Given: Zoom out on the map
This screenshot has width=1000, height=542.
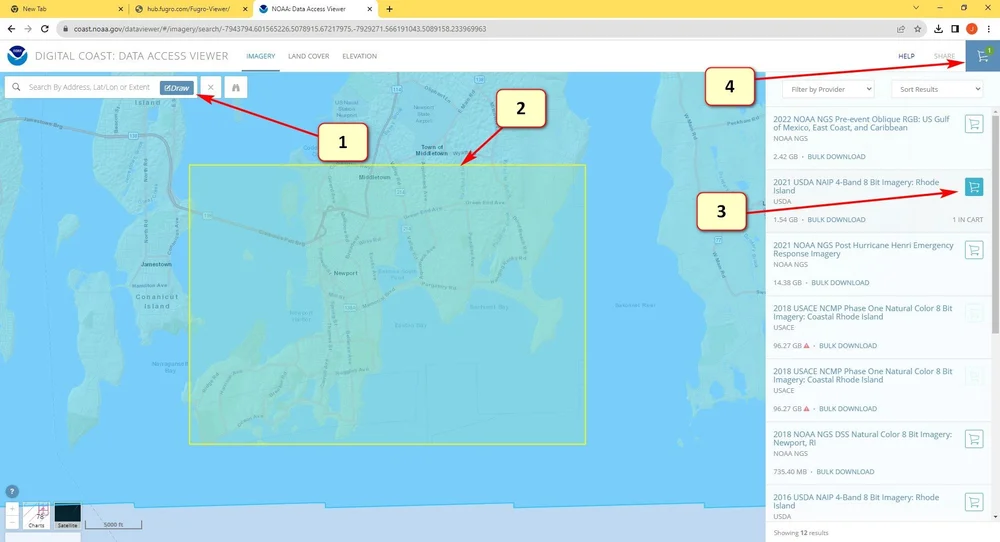Looking at the screenshot, I should pos(12,522).
